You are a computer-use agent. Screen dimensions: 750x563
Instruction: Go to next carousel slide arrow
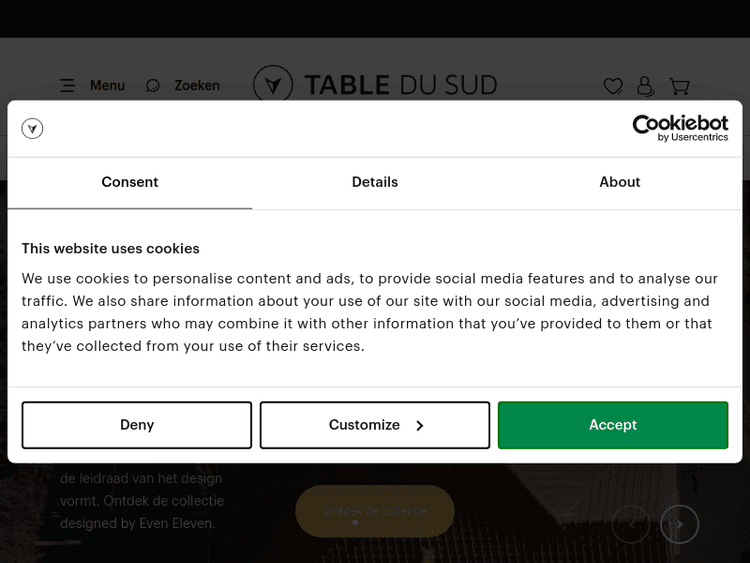point(679,523)
